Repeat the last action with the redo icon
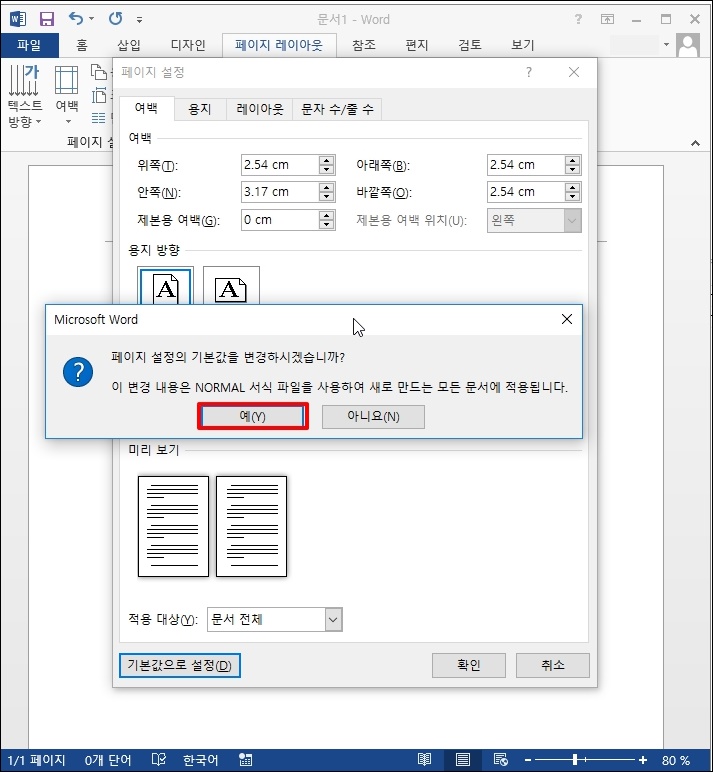 [116, 19]
